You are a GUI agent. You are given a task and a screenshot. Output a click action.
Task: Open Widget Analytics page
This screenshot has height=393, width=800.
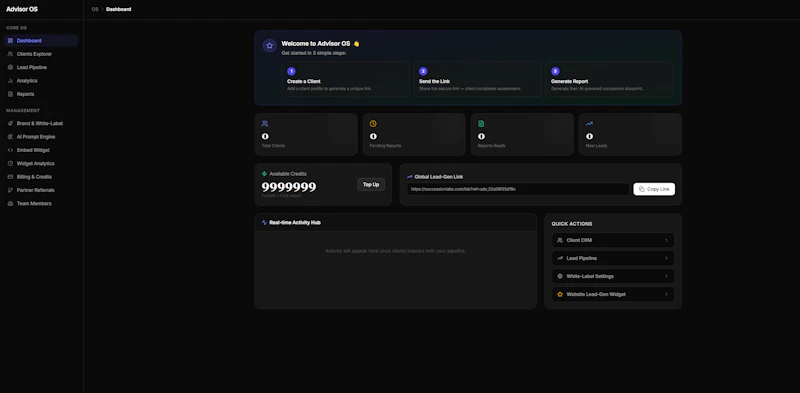41,163
